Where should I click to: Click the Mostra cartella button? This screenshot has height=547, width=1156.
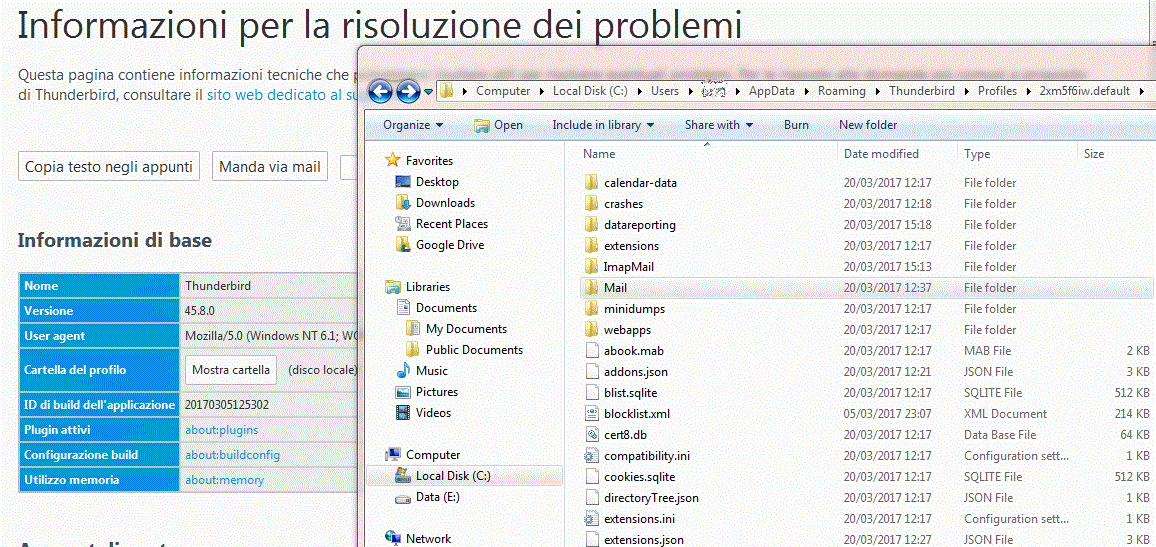(231, 370)
